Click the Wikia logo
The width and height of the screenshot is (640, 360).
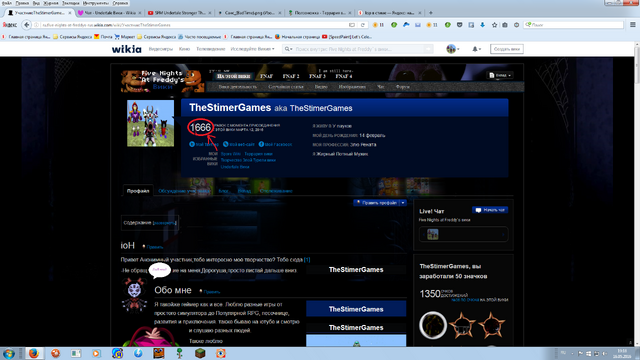(x=127, y=49)
